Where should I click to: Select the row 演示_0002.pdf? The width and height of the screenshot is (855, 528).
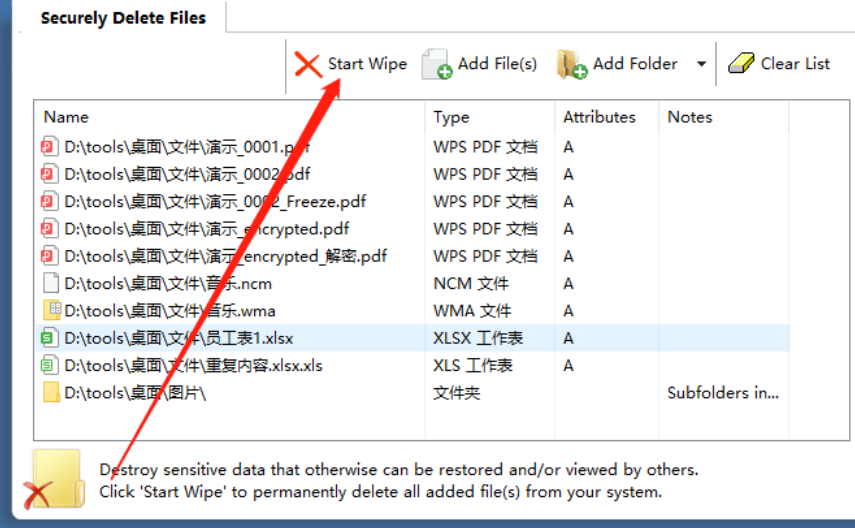(x=412, y=174)
